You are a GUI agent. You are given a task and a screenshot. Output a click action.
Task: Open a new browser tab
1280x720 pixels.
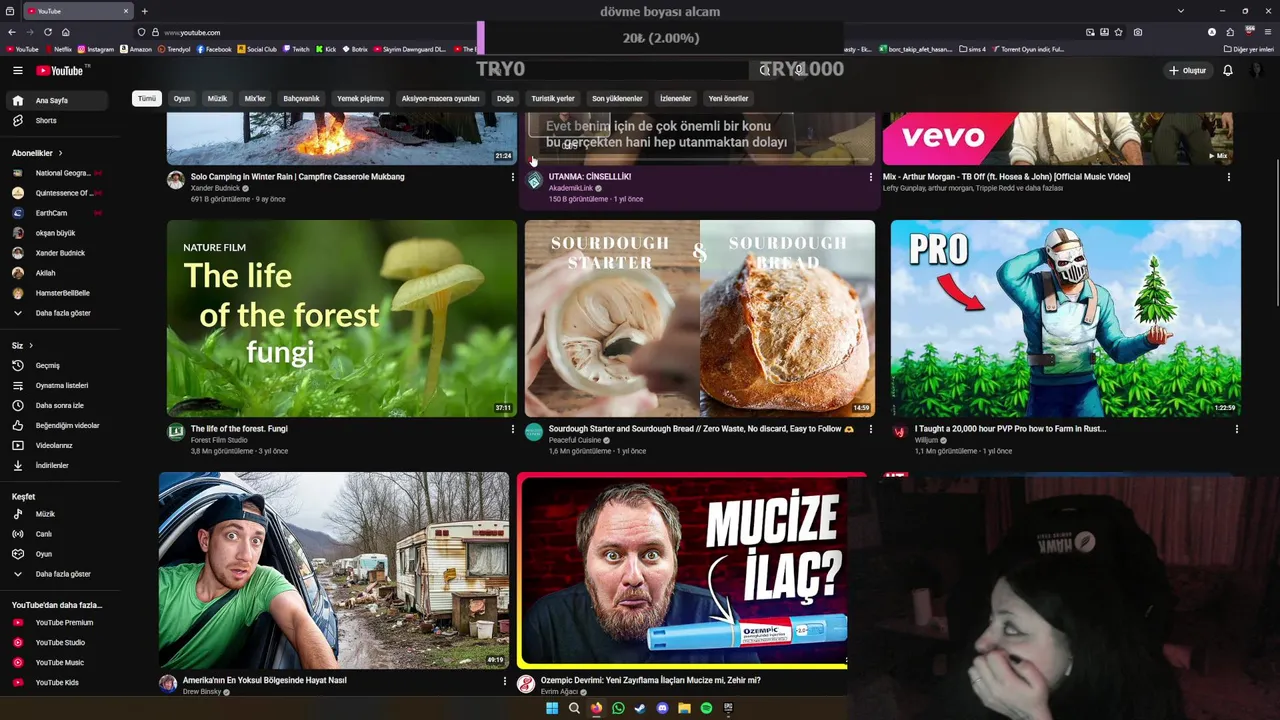(145, 11)
